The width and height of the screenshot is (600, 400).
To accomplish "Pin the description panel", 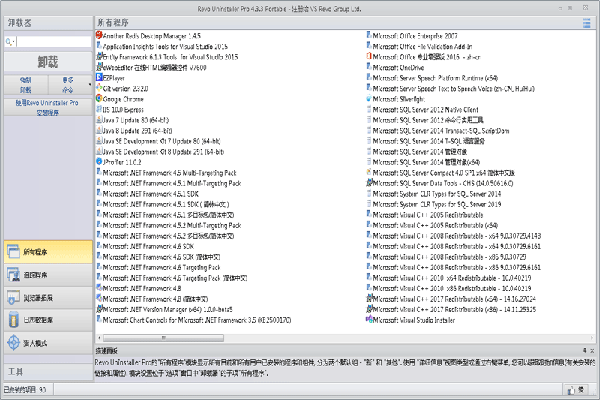I will 584,350.
